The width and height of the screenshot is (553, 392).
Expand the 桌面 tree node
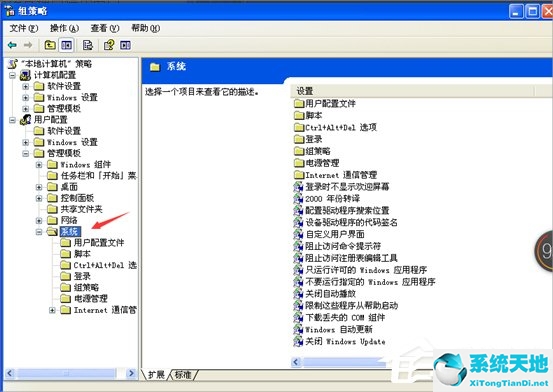39,187
